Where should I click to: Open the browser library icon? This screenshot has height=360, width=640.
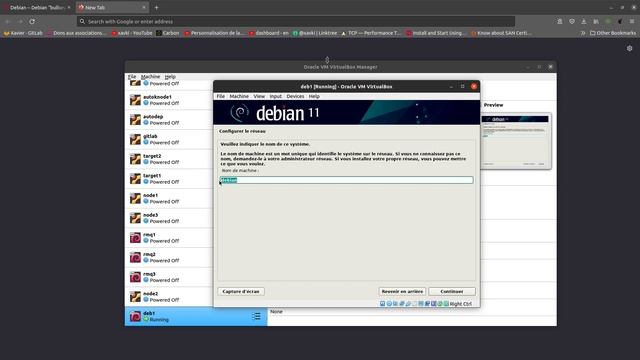click(596, 21)
